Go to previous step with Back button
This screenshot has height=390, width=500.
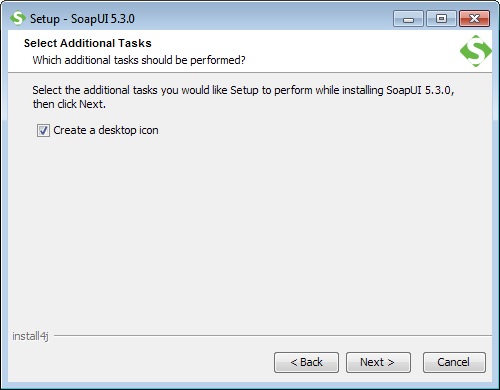306,362
